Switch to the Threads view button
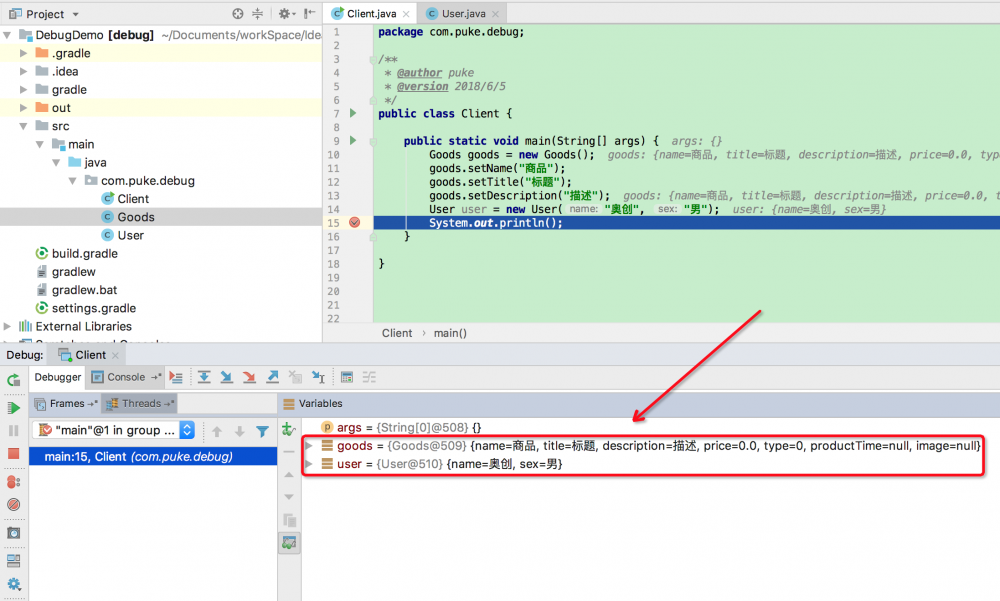The width and height of the screenshot is (1000, 601). [140, 403]
